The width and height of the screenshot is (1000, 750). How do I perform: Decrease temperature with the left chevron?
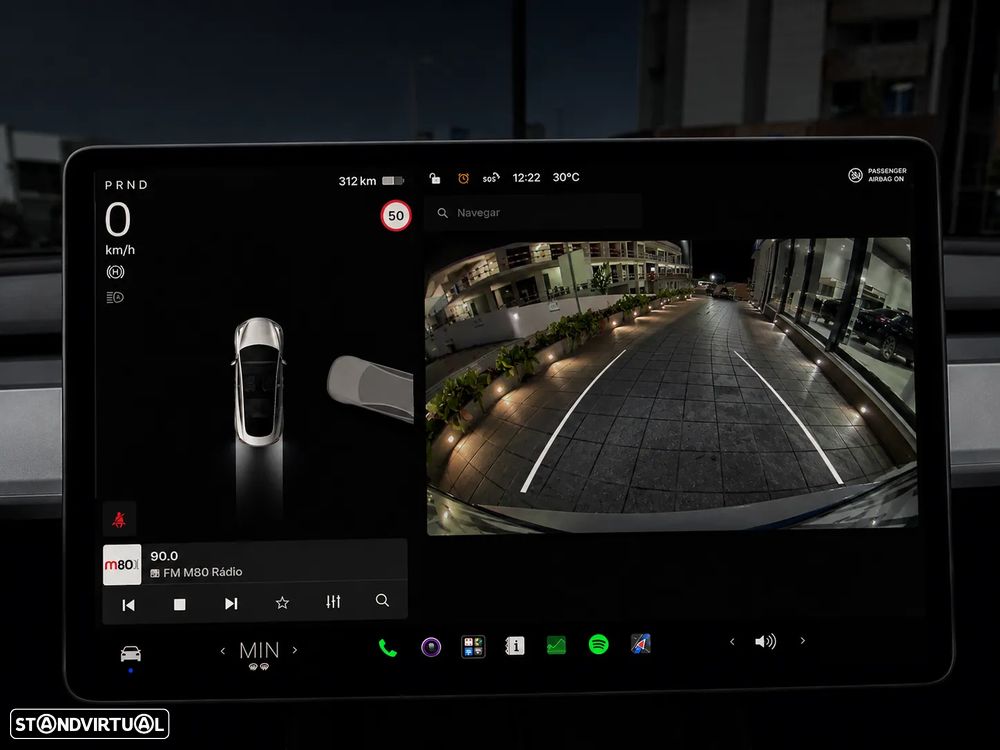pos(223,651)
